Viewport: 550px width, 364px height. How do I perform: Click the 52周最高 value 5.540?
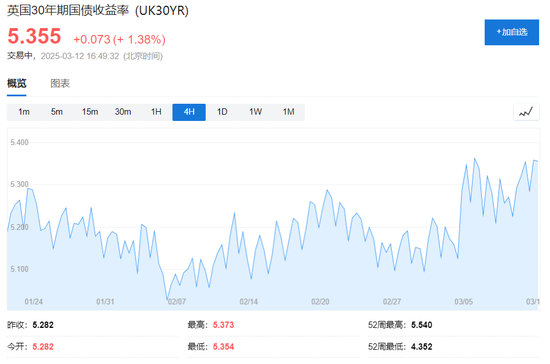[422, 325]
